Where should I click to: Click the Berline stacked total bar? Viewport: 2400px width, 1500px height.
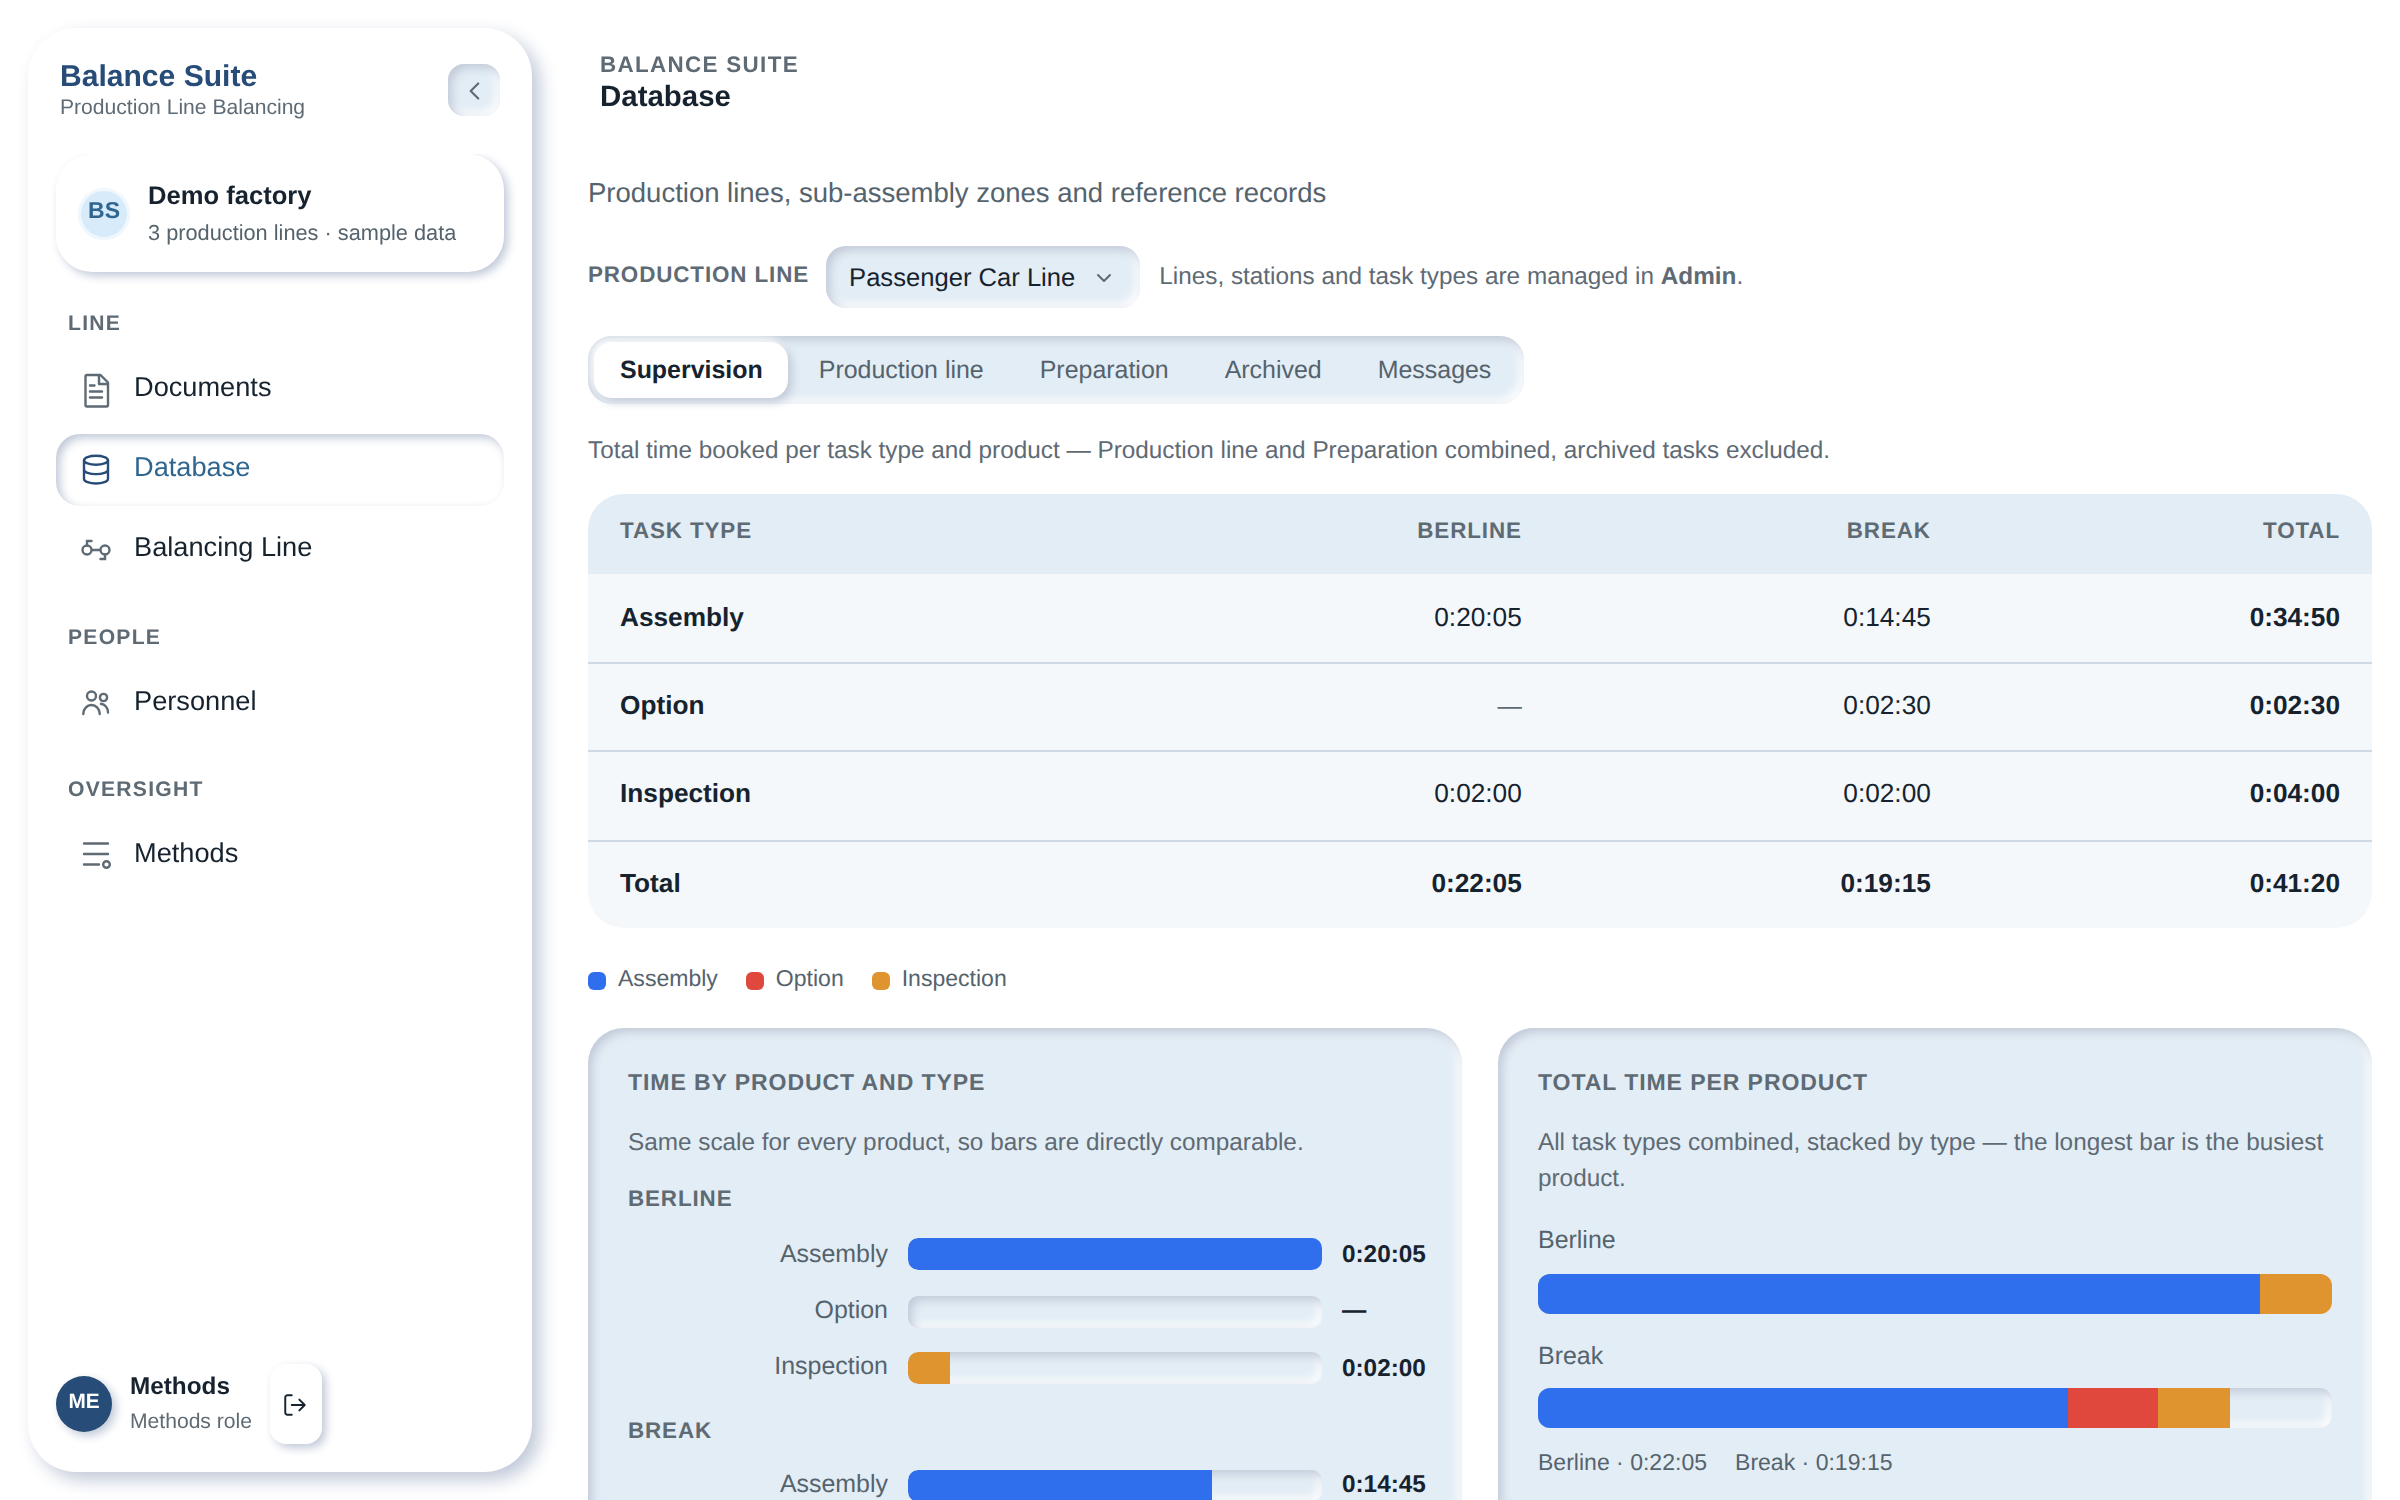click(1934, 1294)
